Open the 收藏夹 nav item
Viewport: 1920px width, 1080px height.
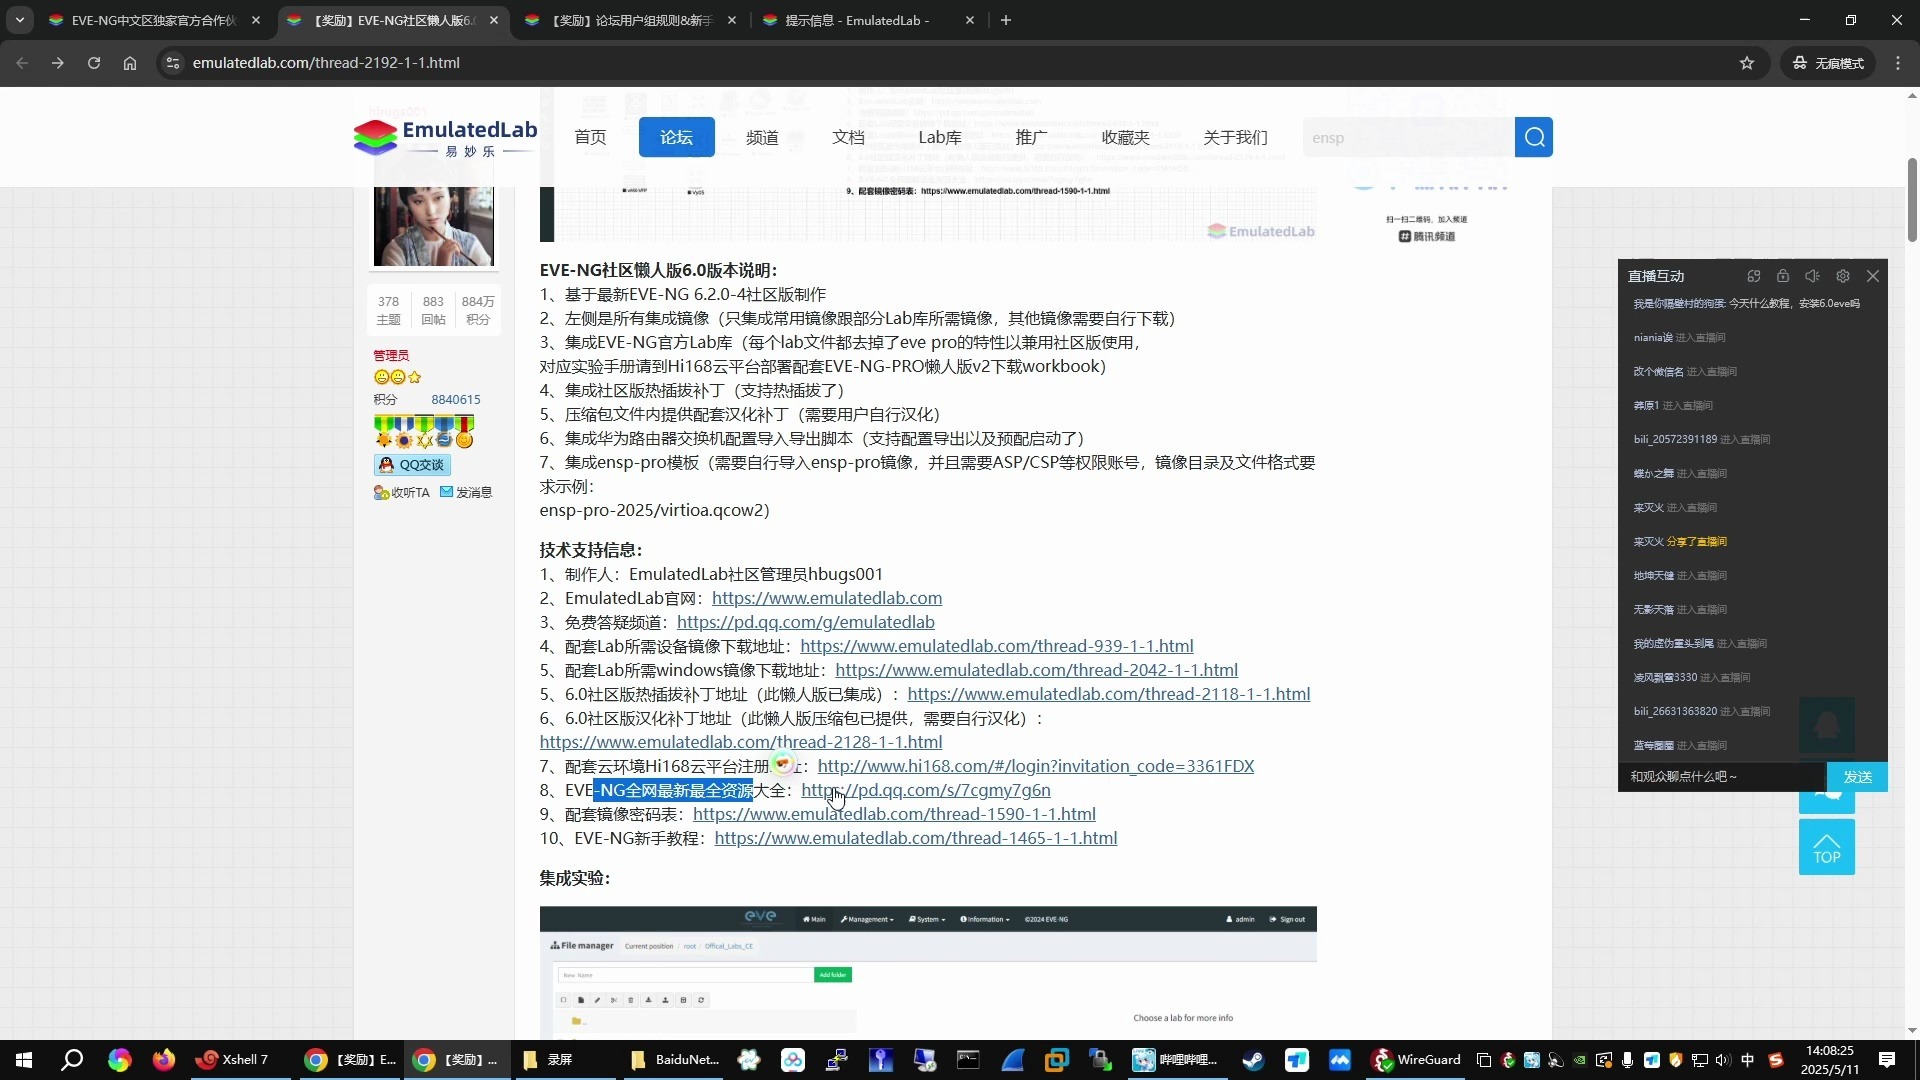[1126, 137]
